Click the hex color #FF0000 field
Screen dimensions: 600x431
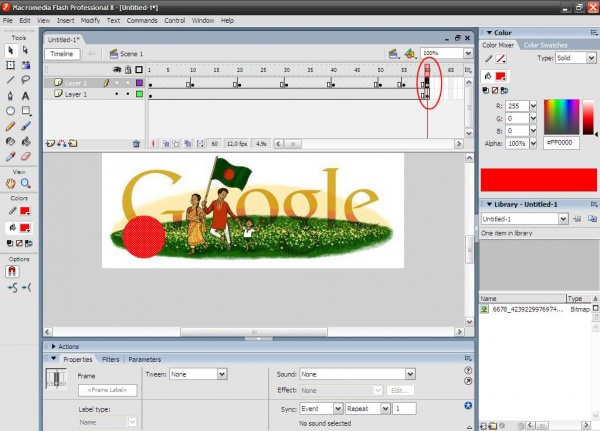tap(561, 143)
